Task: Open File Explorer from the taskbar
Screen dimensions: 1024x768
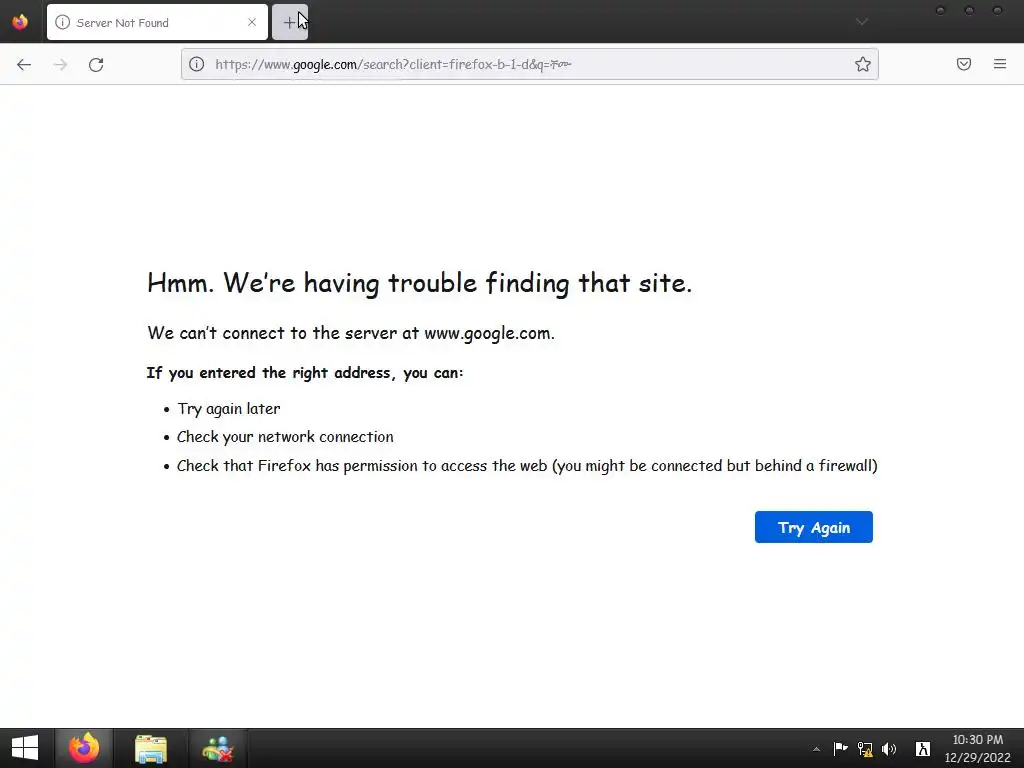Action: [x=151, y=748]
